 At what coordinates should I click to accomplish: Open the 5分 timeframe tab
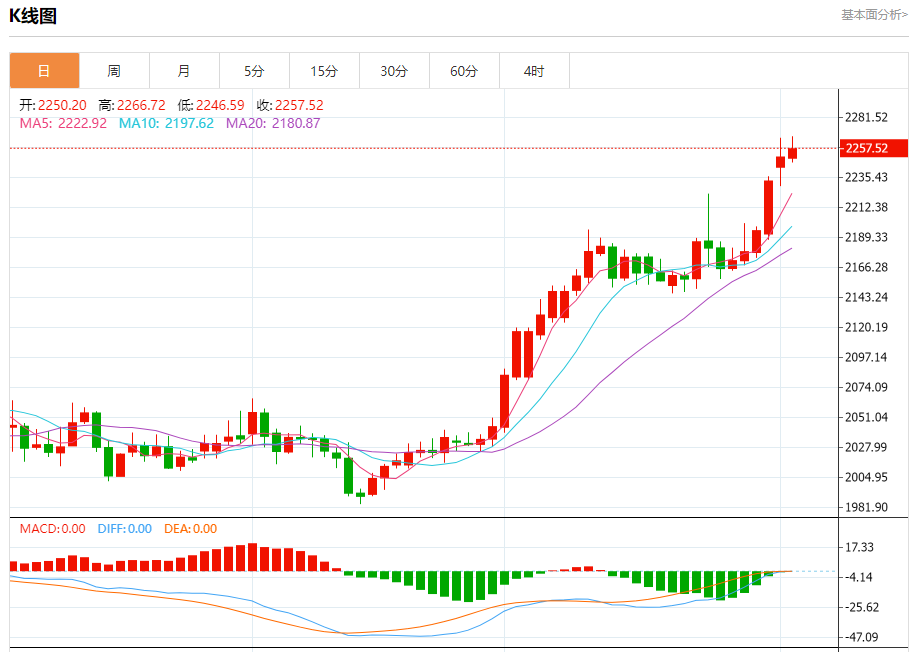pyautogui.click(x=254, y=71)
